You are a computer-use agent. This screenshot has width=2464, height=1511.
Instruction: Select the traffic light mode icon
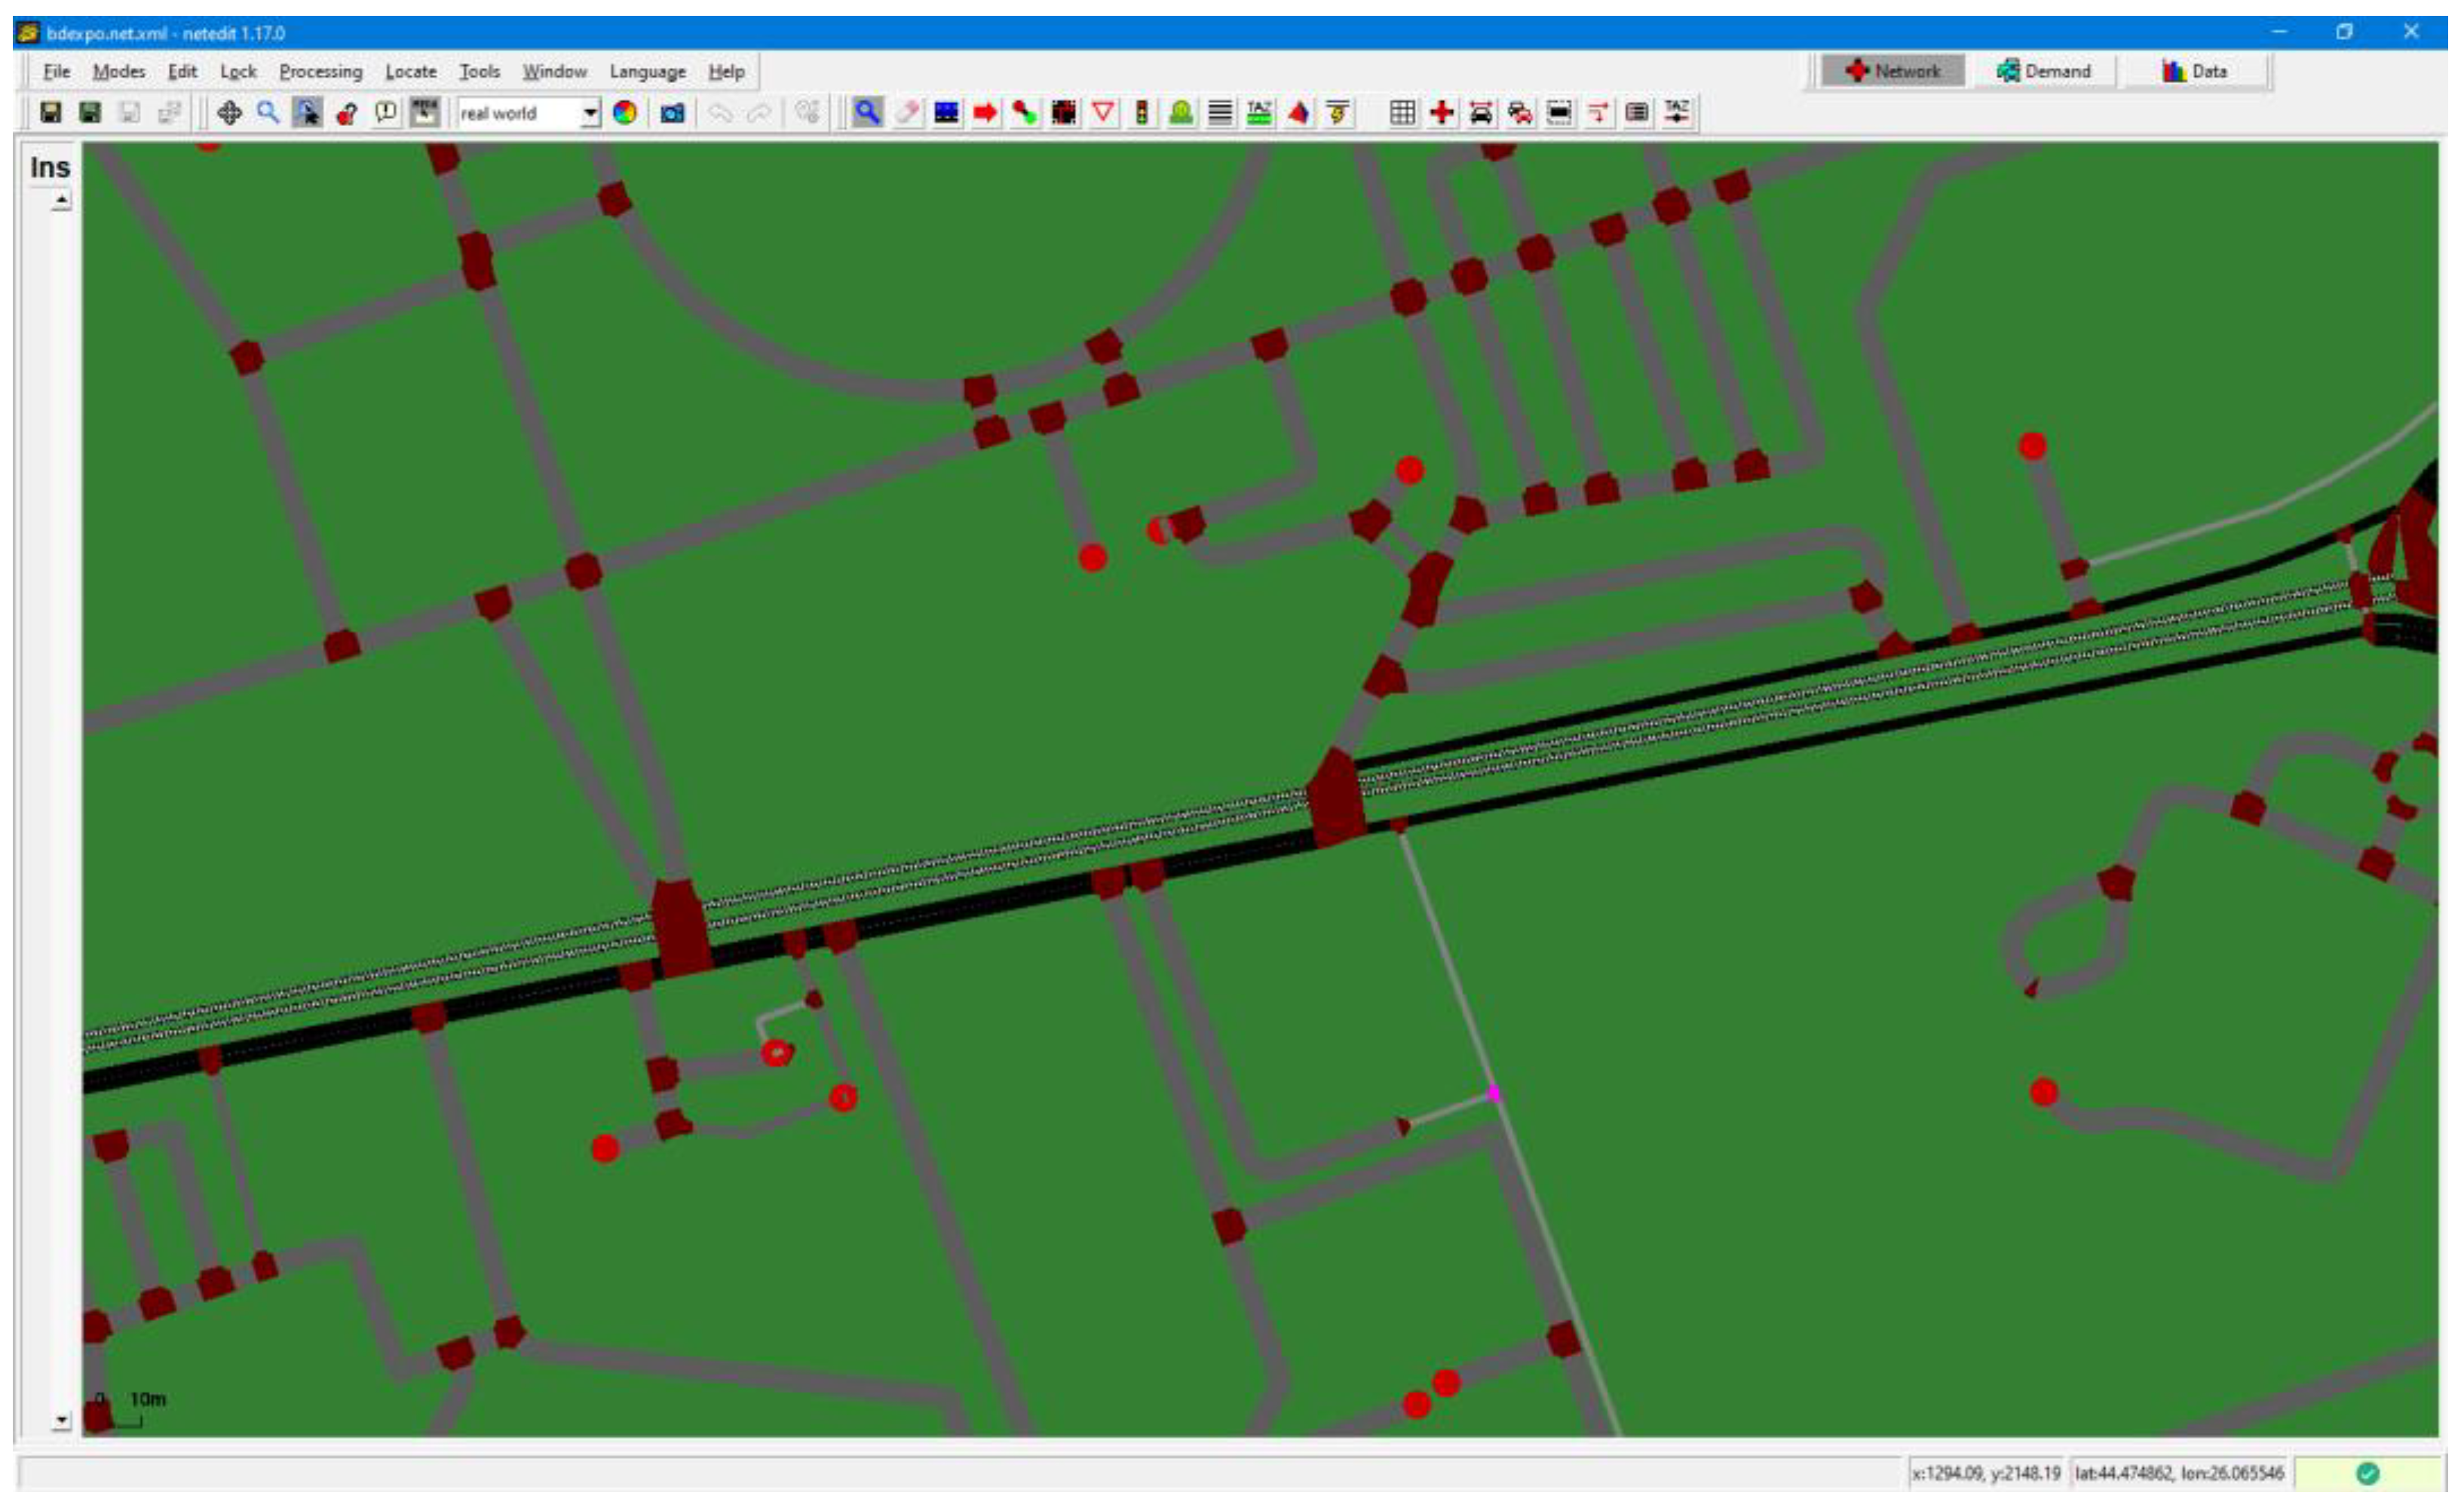(x=1141, y=113)
